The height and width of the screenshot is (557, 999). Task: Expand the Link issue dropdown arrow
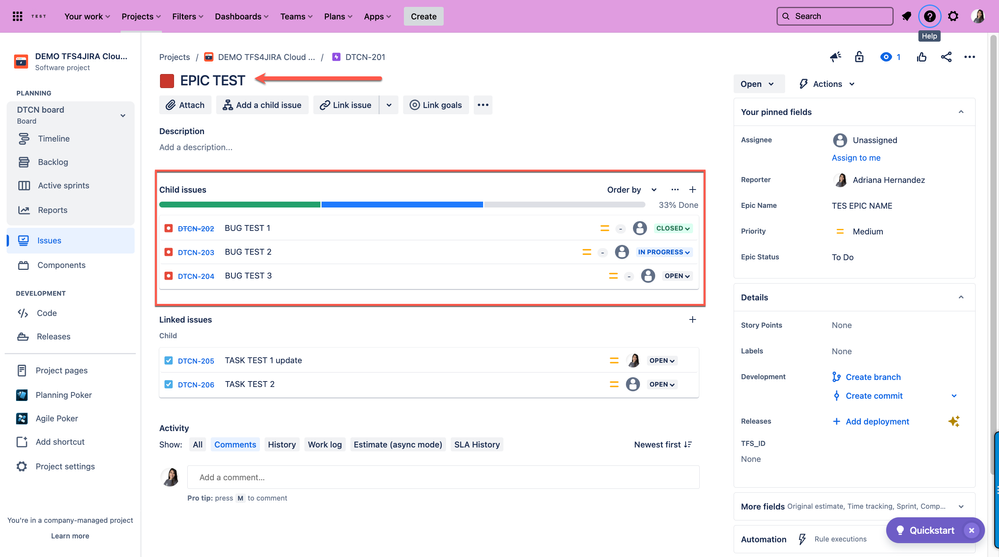click(x=389, y=105)
